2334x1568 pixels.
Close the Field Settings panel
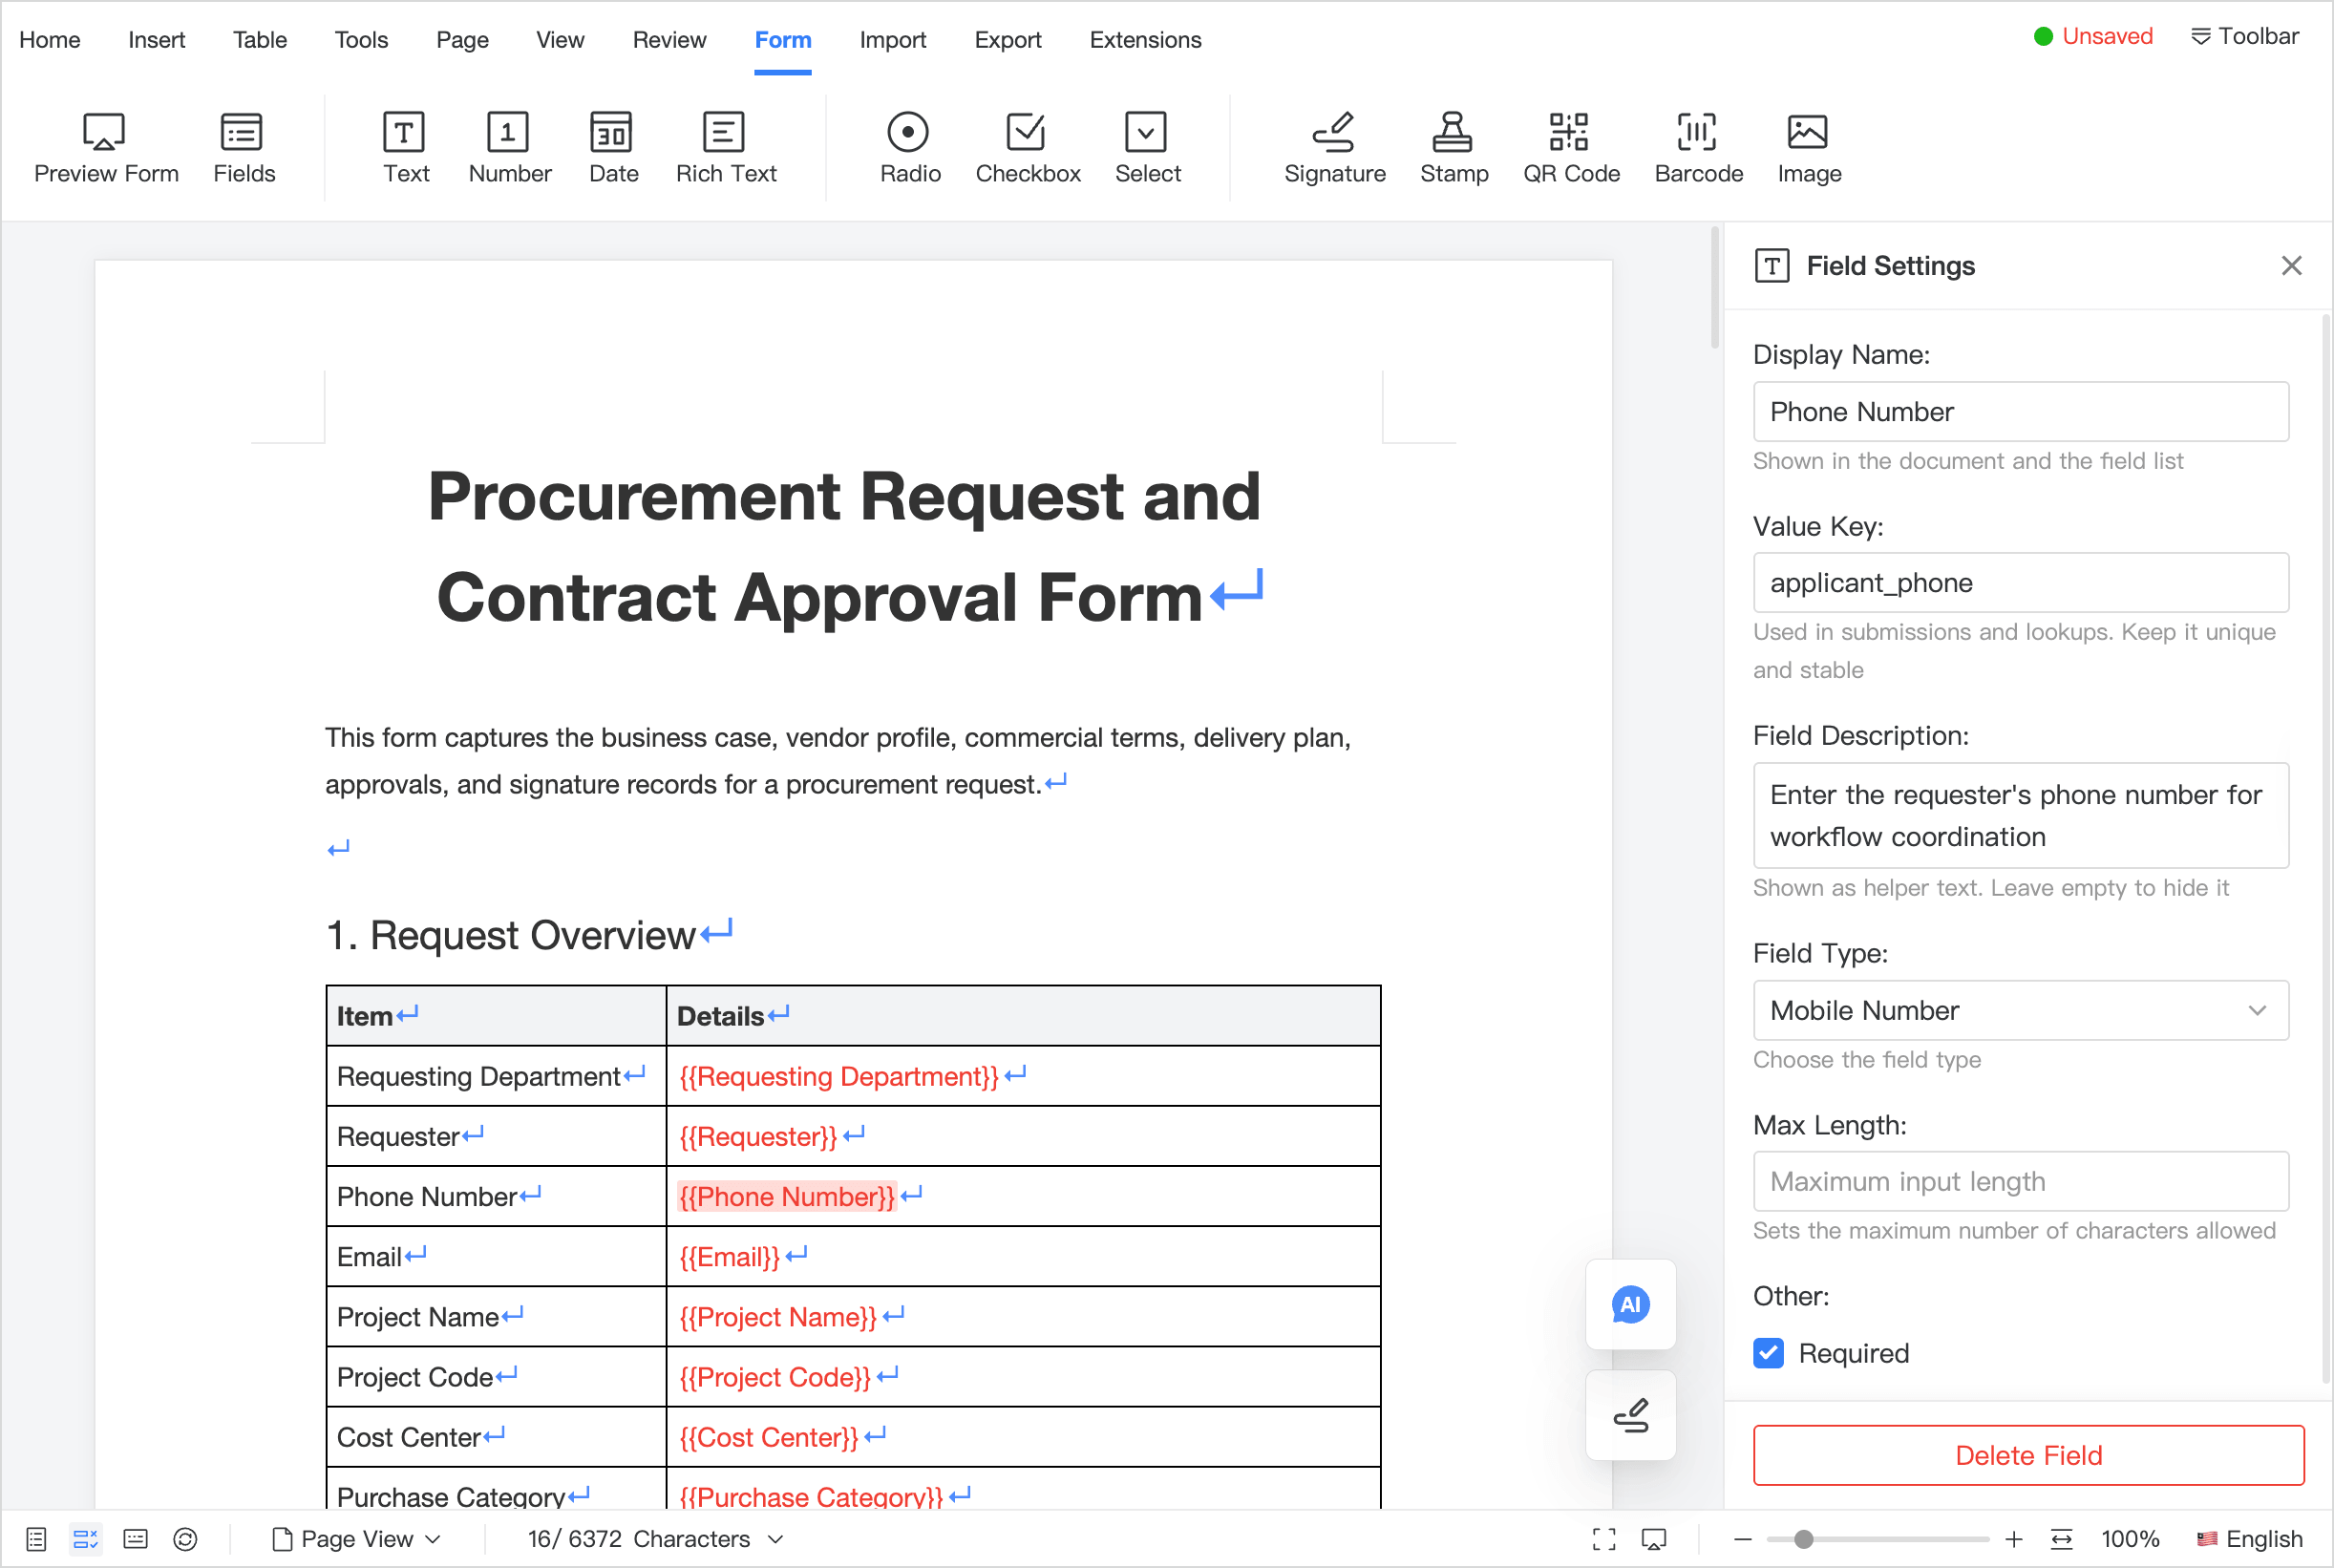tap(2291, 265)
